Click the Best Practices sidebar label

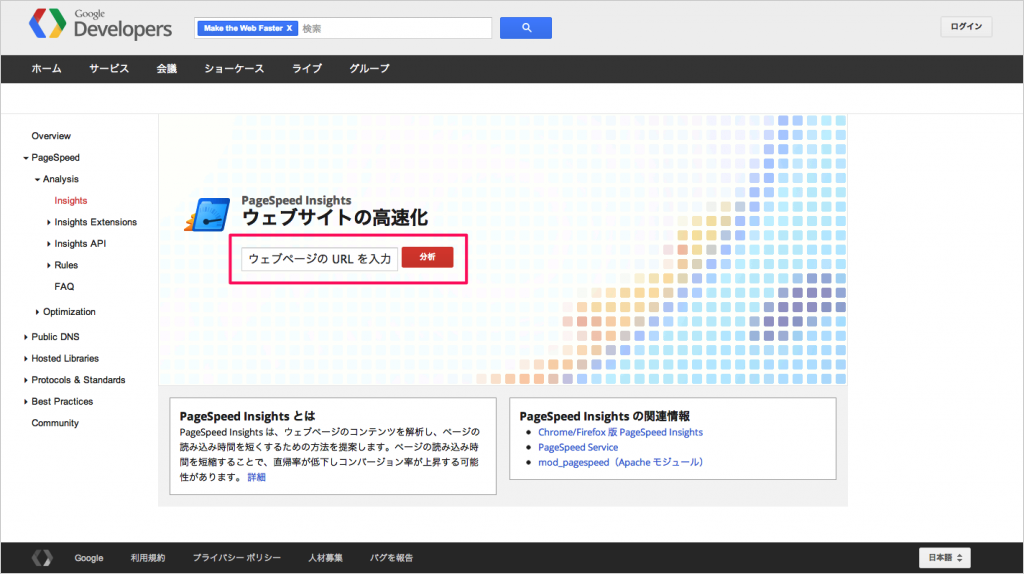coord(62,401)
